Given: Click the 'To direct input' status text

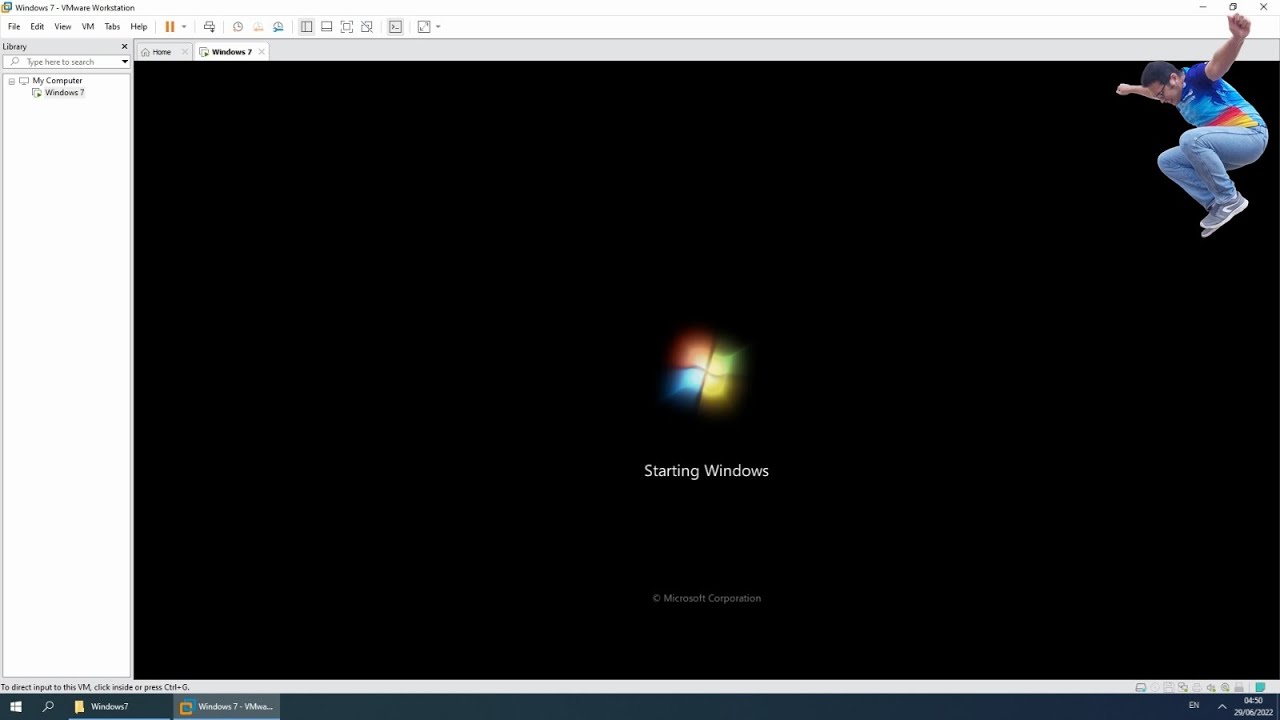Looking at the screenshot, I should (95, 687).
